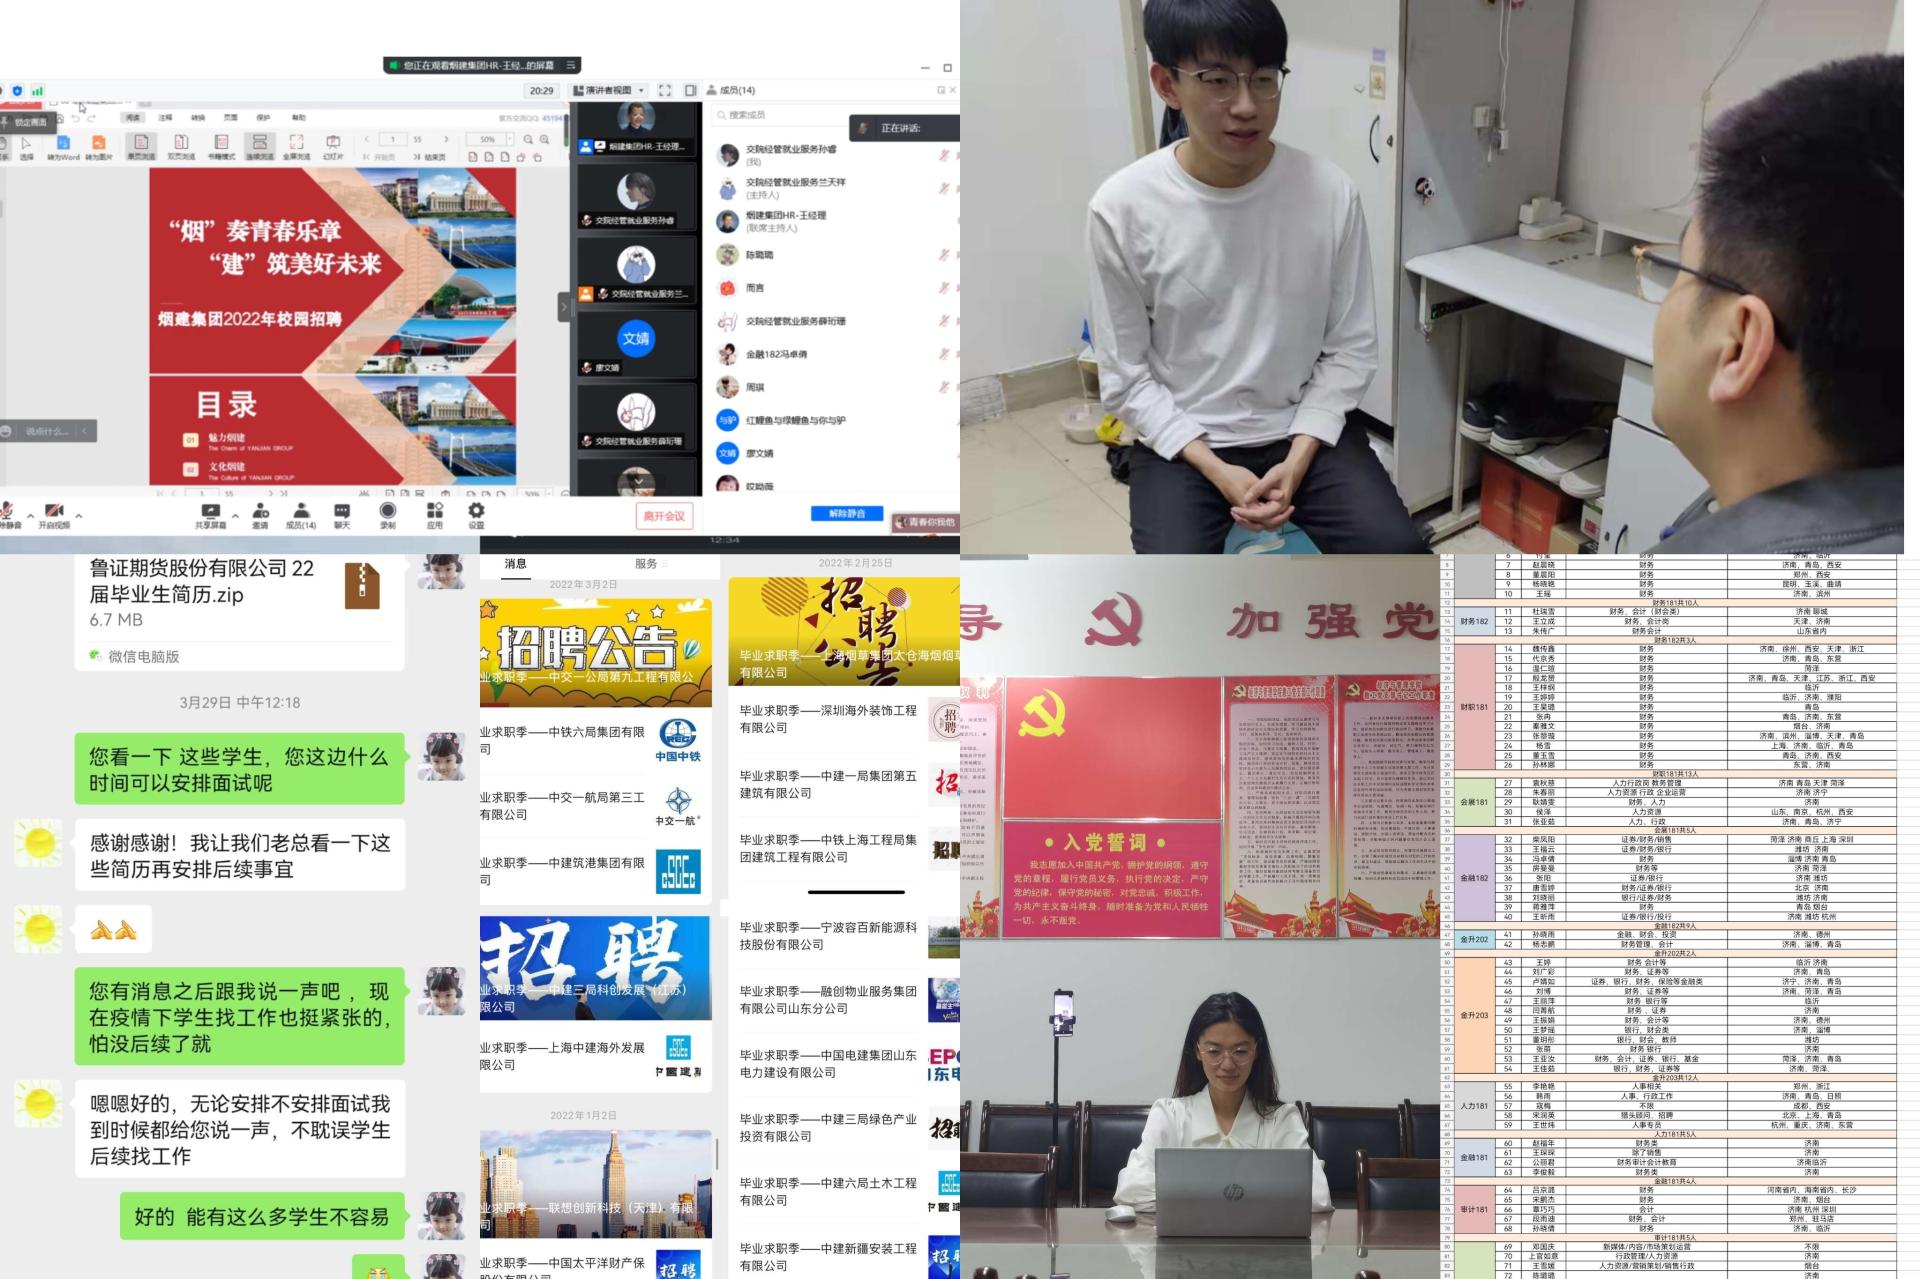
Task: Open the 联想创新科技 skyline banner article
Action: (x=596, y=1184)
